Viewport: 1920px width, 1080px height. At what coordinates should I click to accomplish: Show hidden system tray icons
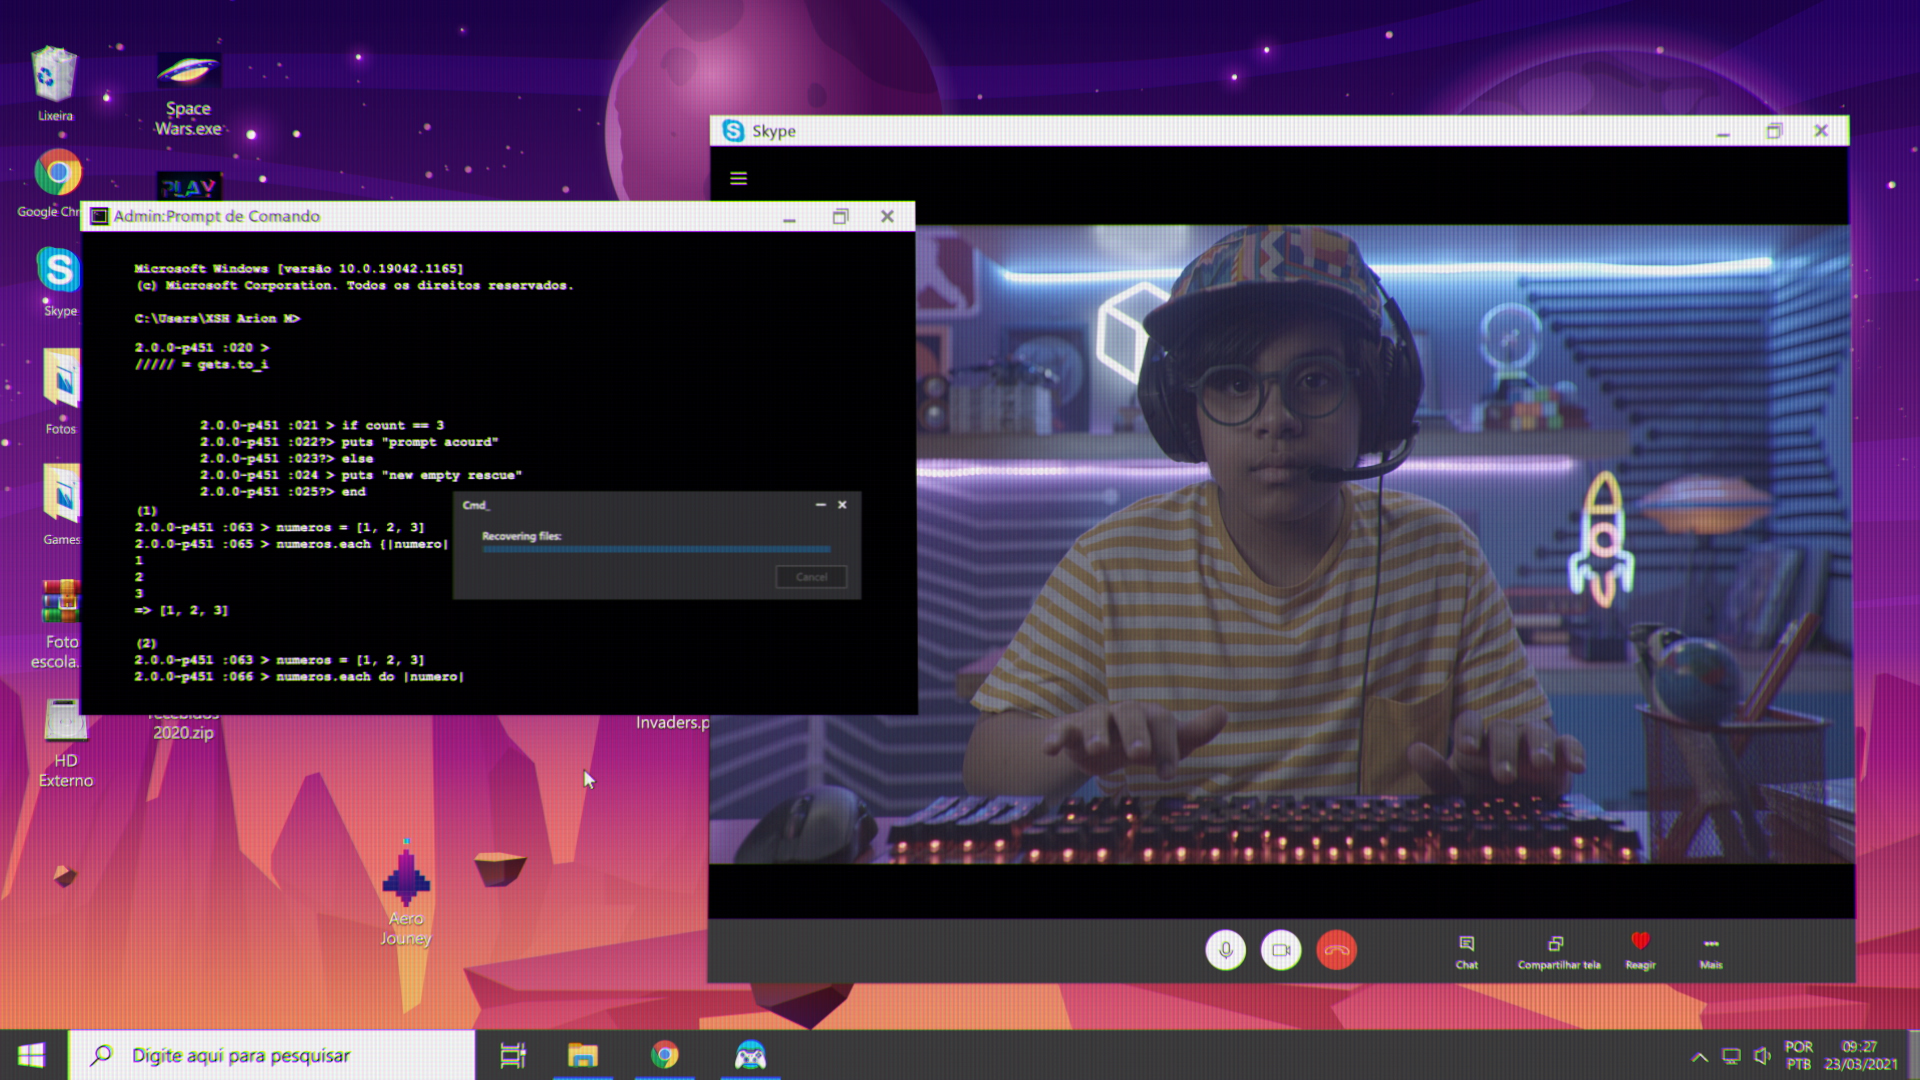(x=1699, y=1057)
